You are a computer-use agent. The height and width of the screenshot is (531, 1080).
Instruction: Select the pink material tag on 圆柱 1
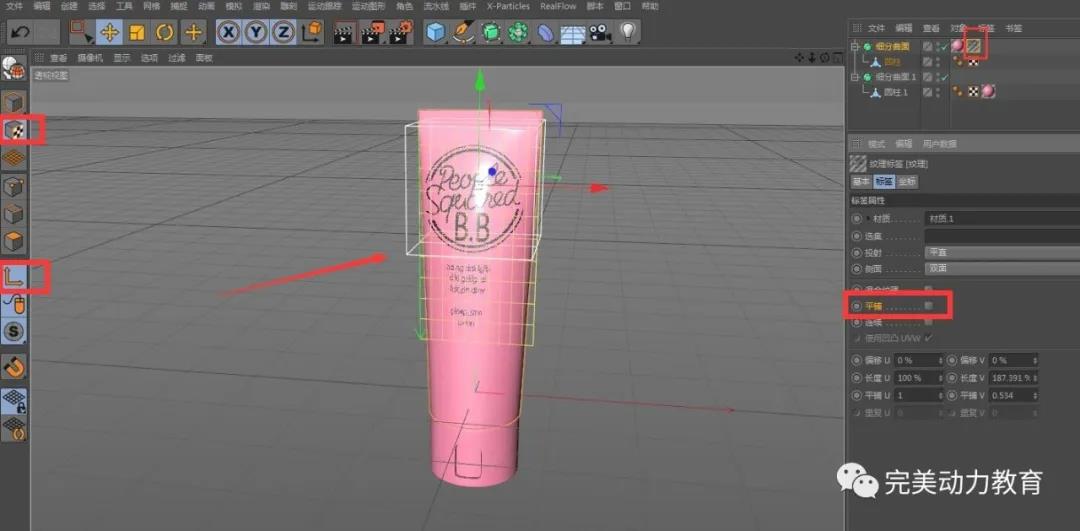pyautogui.click(x=988, y=92)
